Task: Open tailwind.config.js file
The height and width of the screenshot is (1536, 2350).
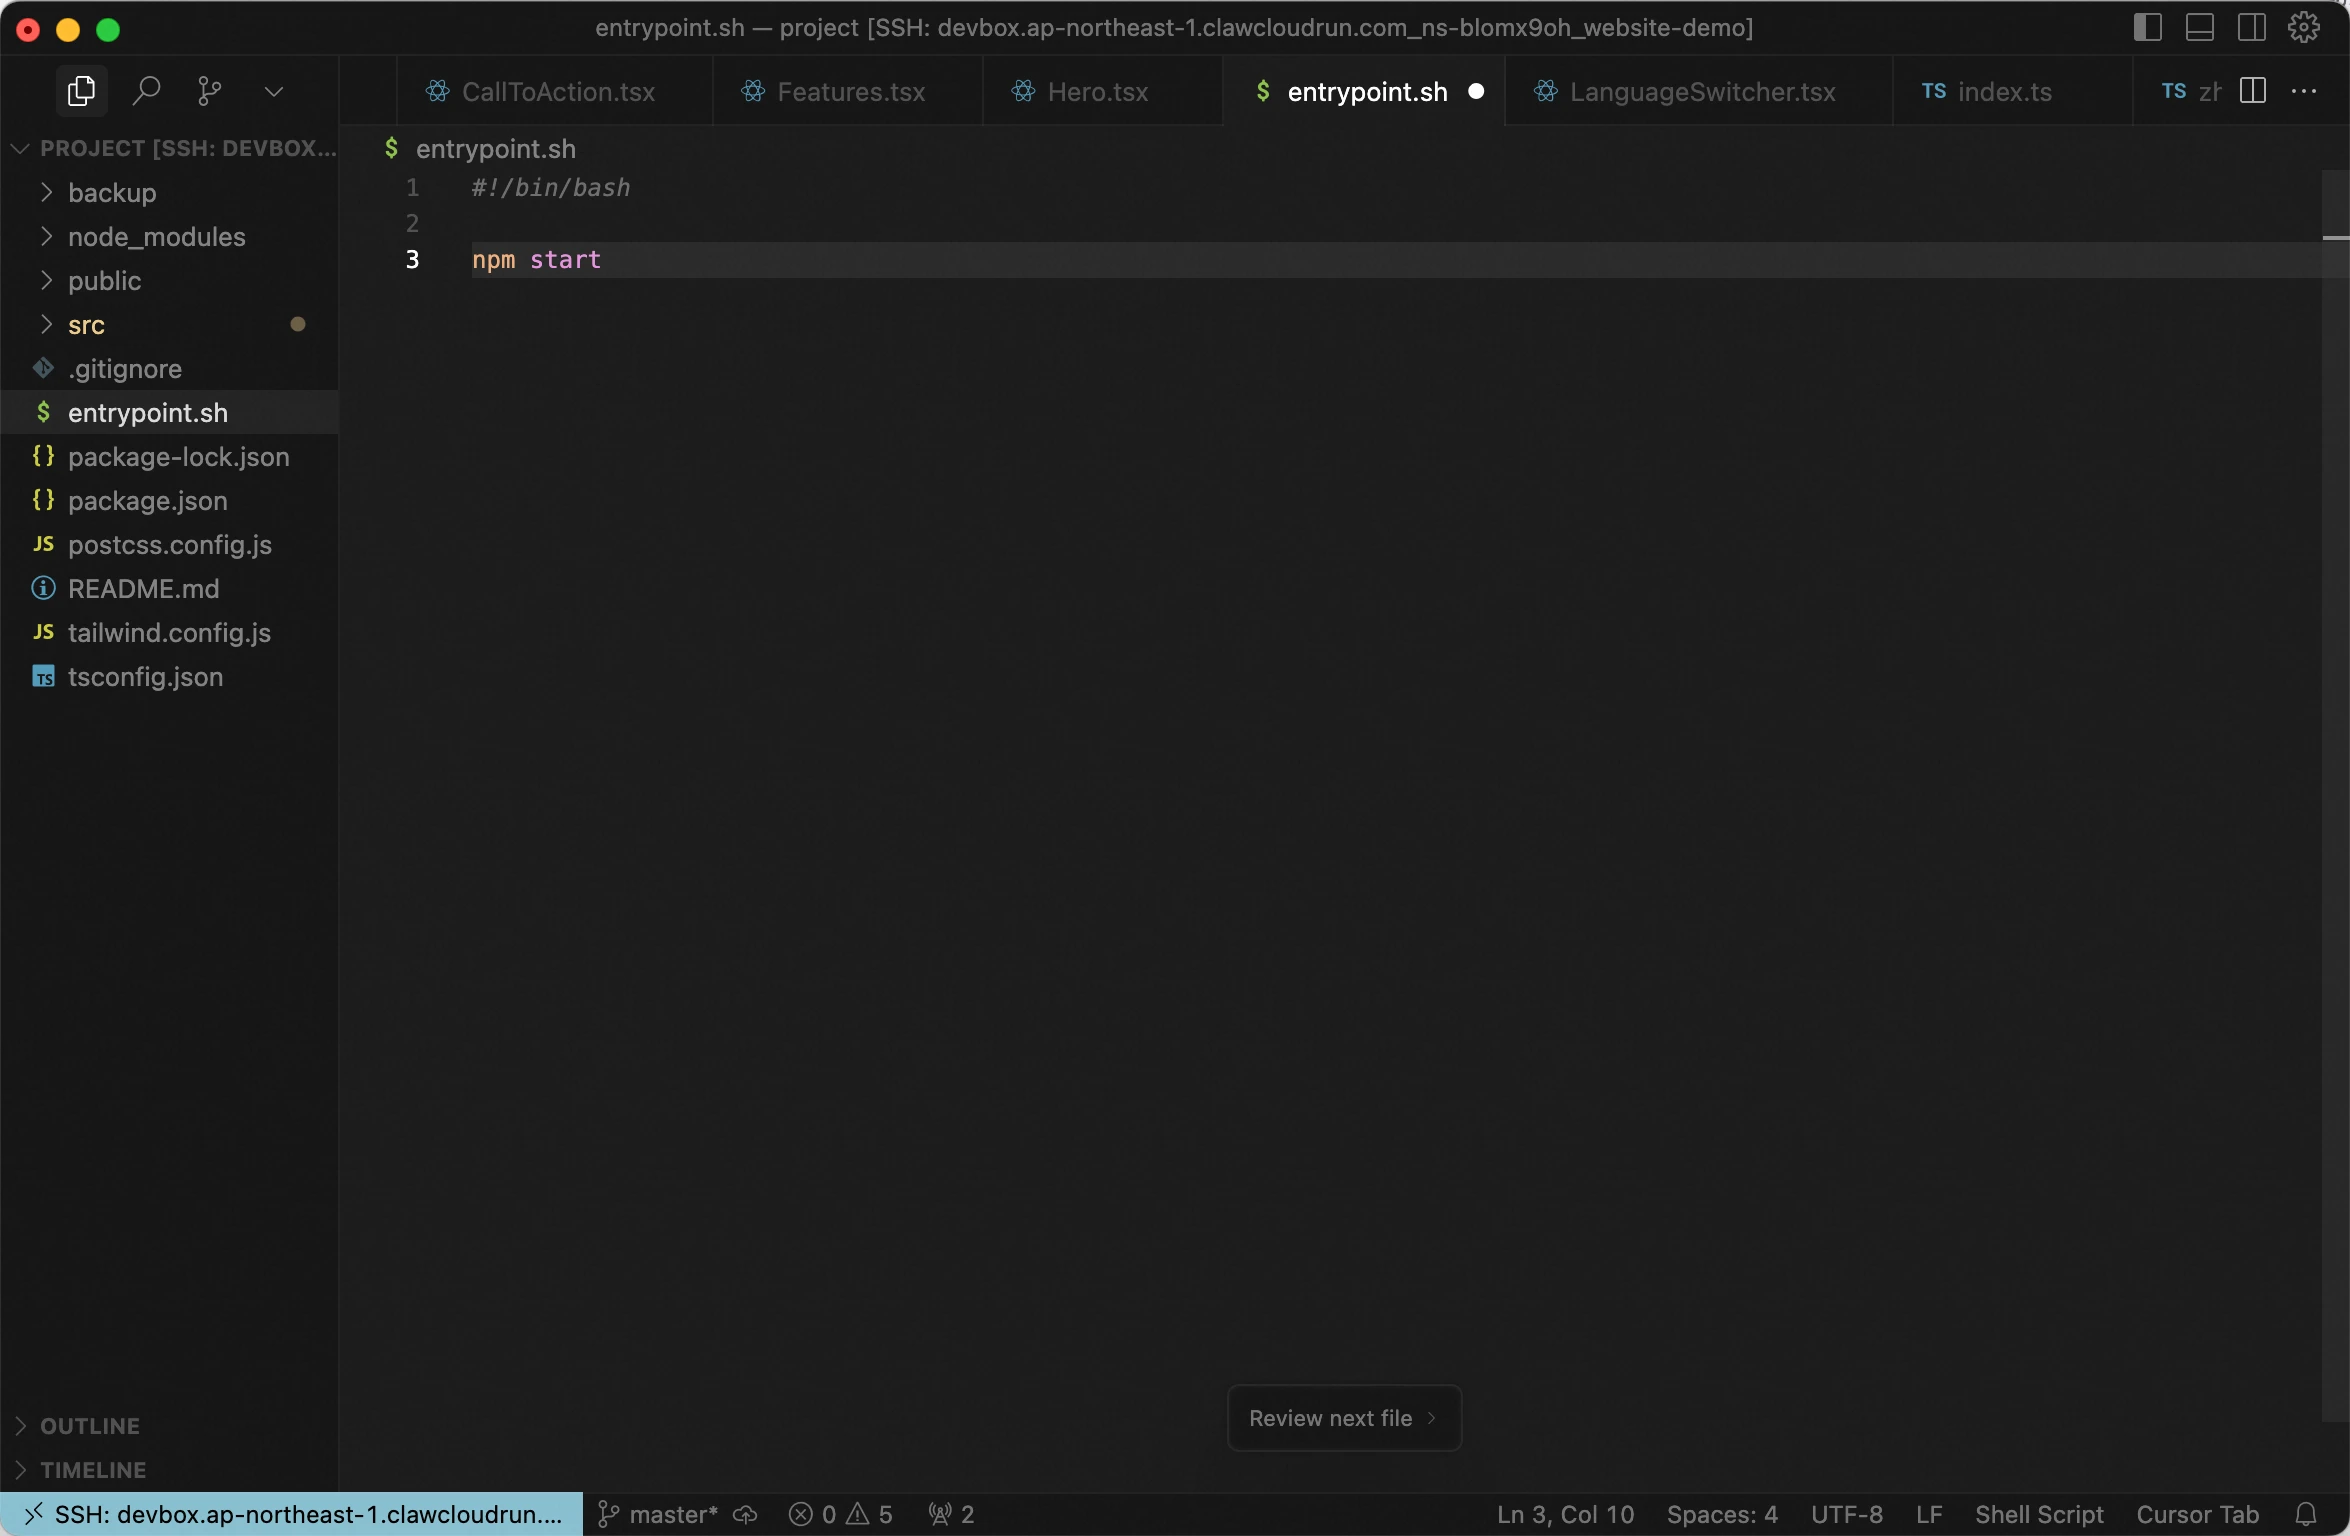Action: (169, 632)
